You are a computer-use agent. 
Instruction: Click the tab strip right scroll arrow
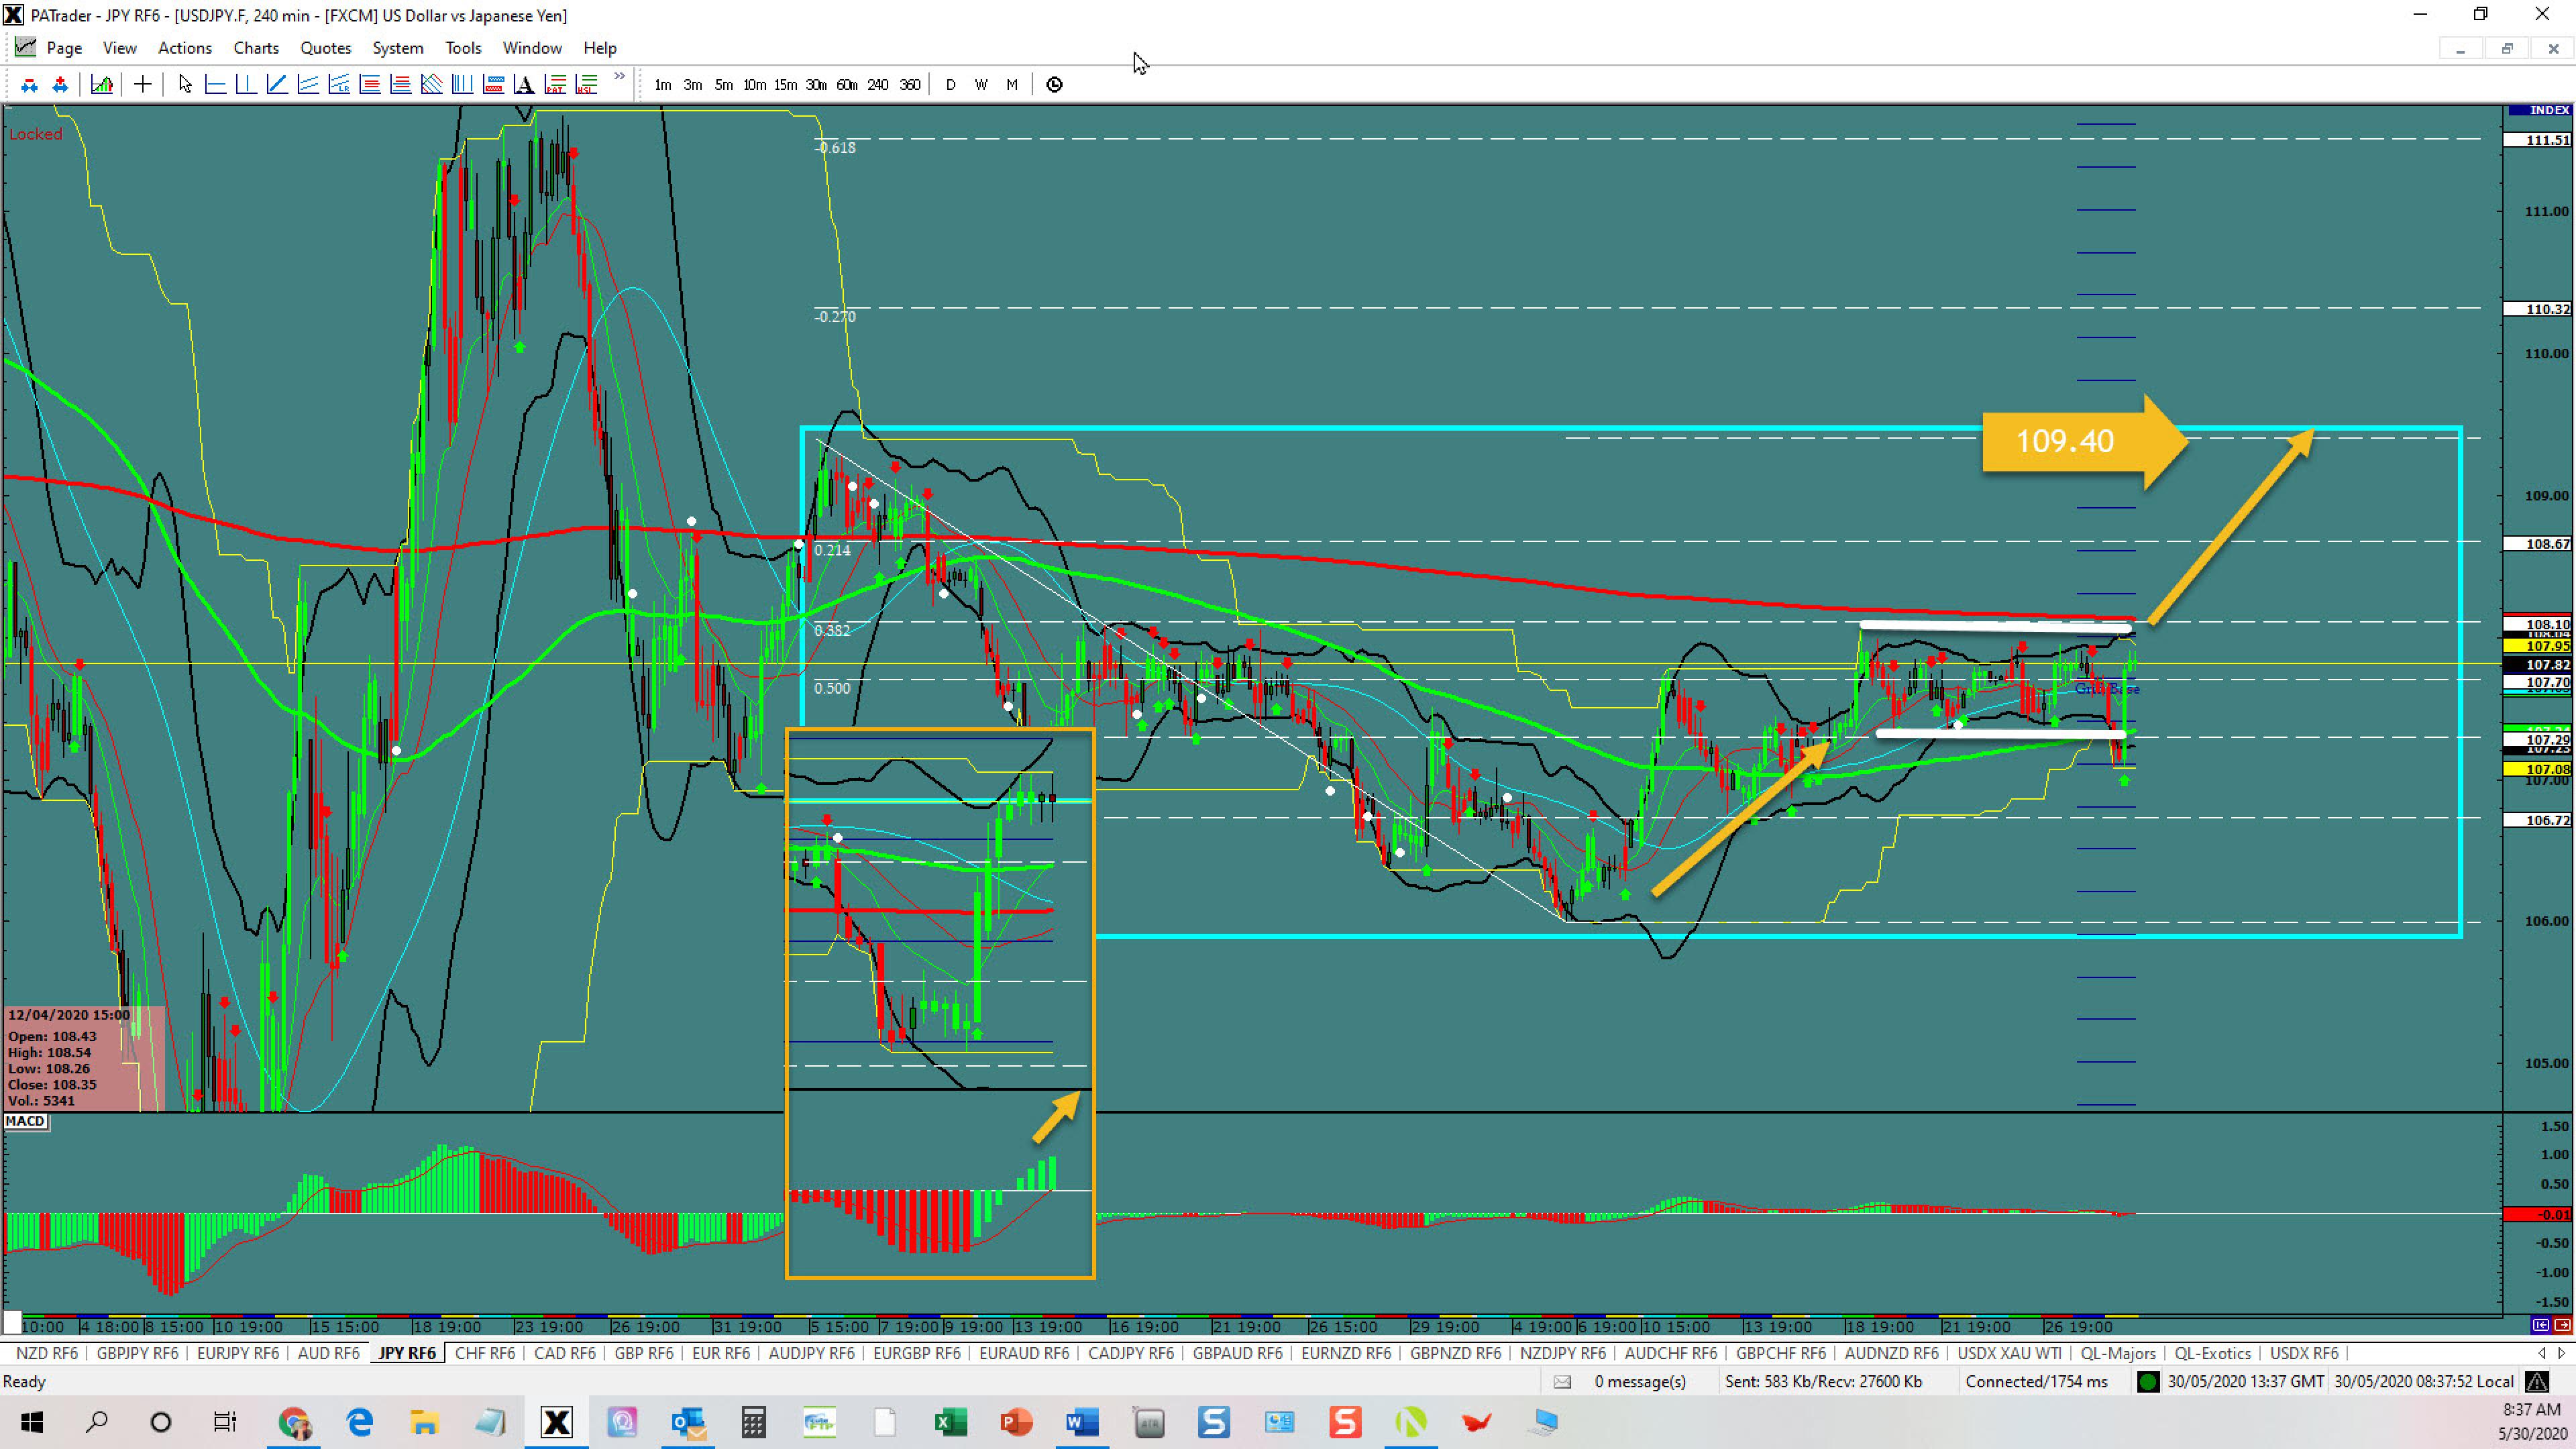click(x=2561, y=1353)
